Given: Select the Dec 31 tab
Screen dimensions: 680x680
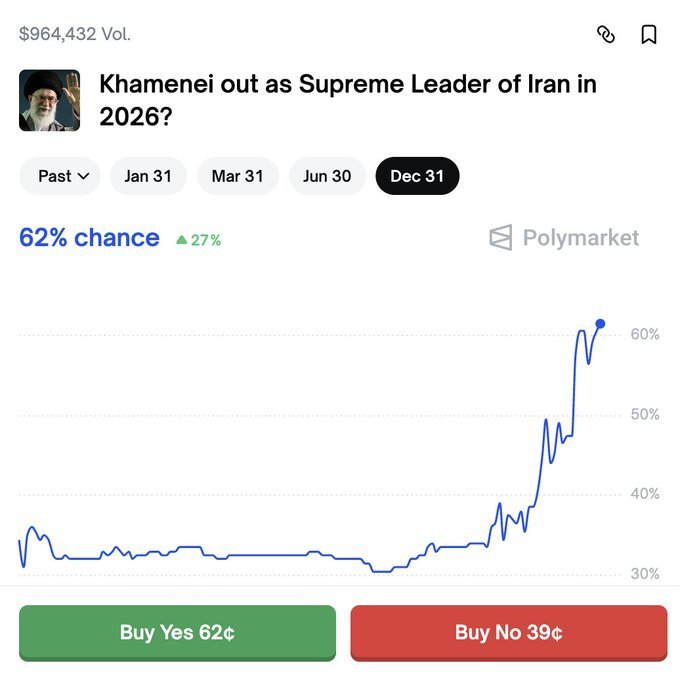Looking at the screenshot, I should tap(417, 176).
